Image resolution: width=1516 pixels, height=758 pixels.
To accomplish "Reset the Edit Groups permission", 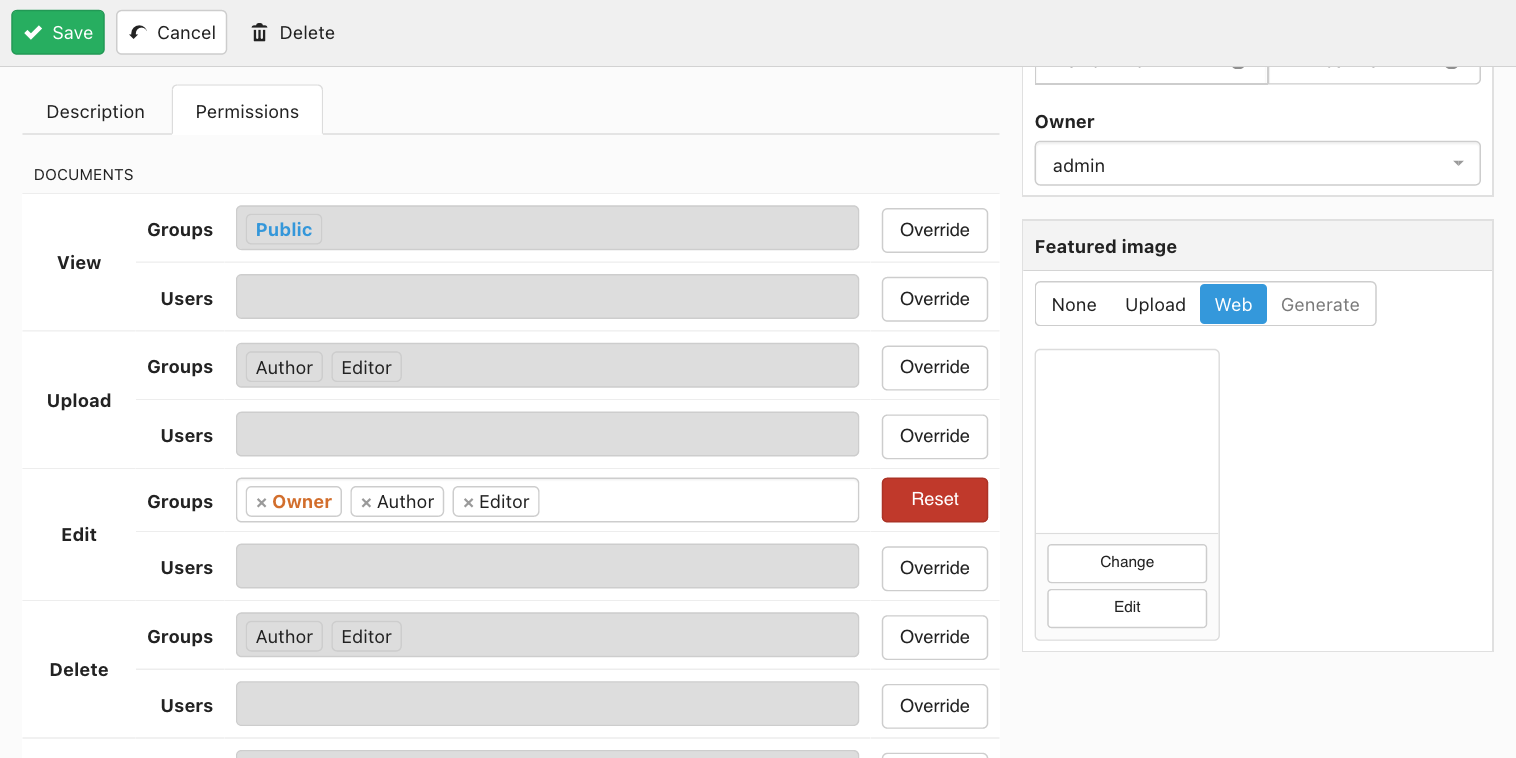I will click(x=935, y=500).
